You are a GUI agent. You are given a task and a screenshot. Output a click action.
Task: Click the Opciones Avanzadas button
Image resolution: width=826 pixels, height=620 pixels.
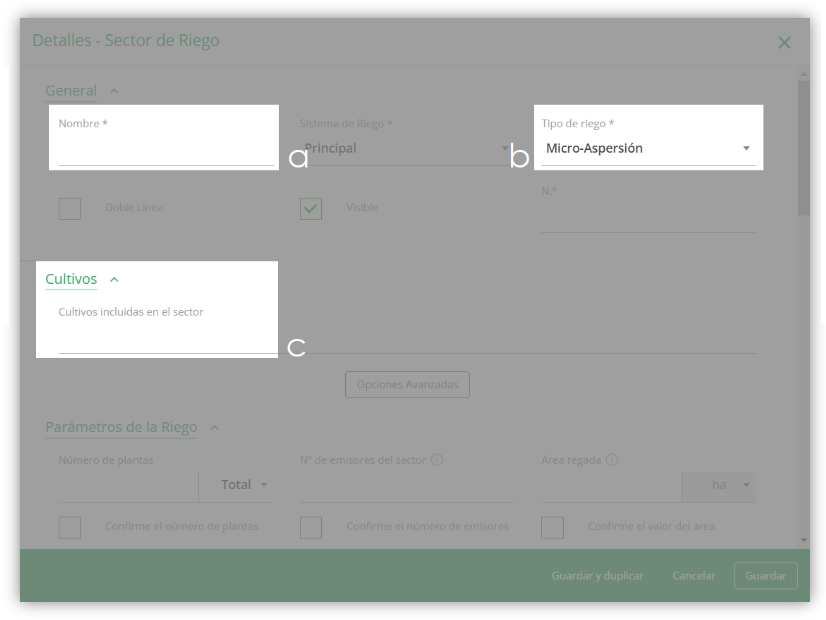[407, 385]
